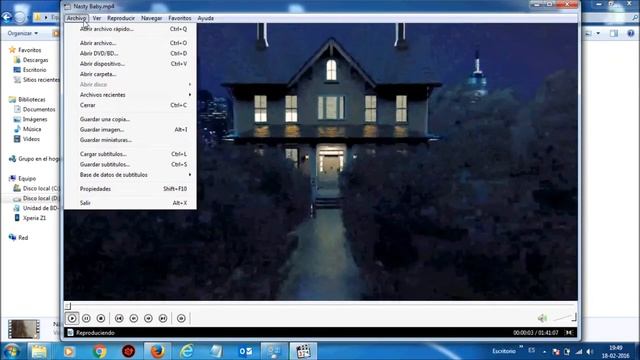Viewport: 640px width, 360px height.
Task: Click the volume slider in player
Action: coord(564,317)
